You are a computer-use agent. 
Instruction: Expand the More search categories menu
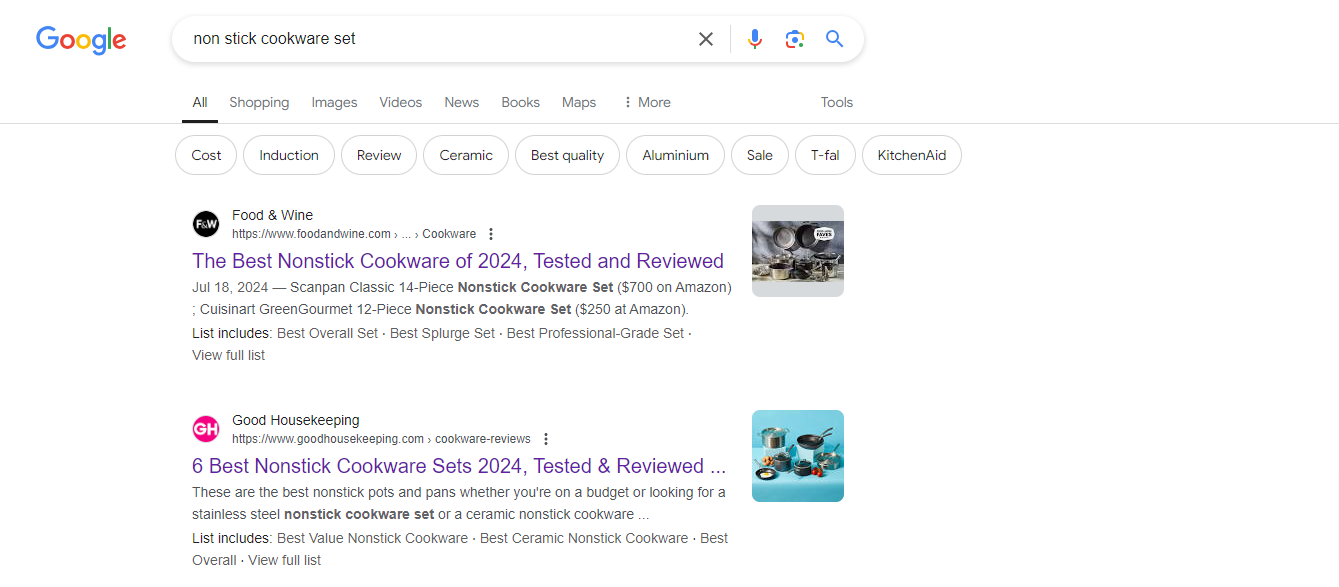646,102
